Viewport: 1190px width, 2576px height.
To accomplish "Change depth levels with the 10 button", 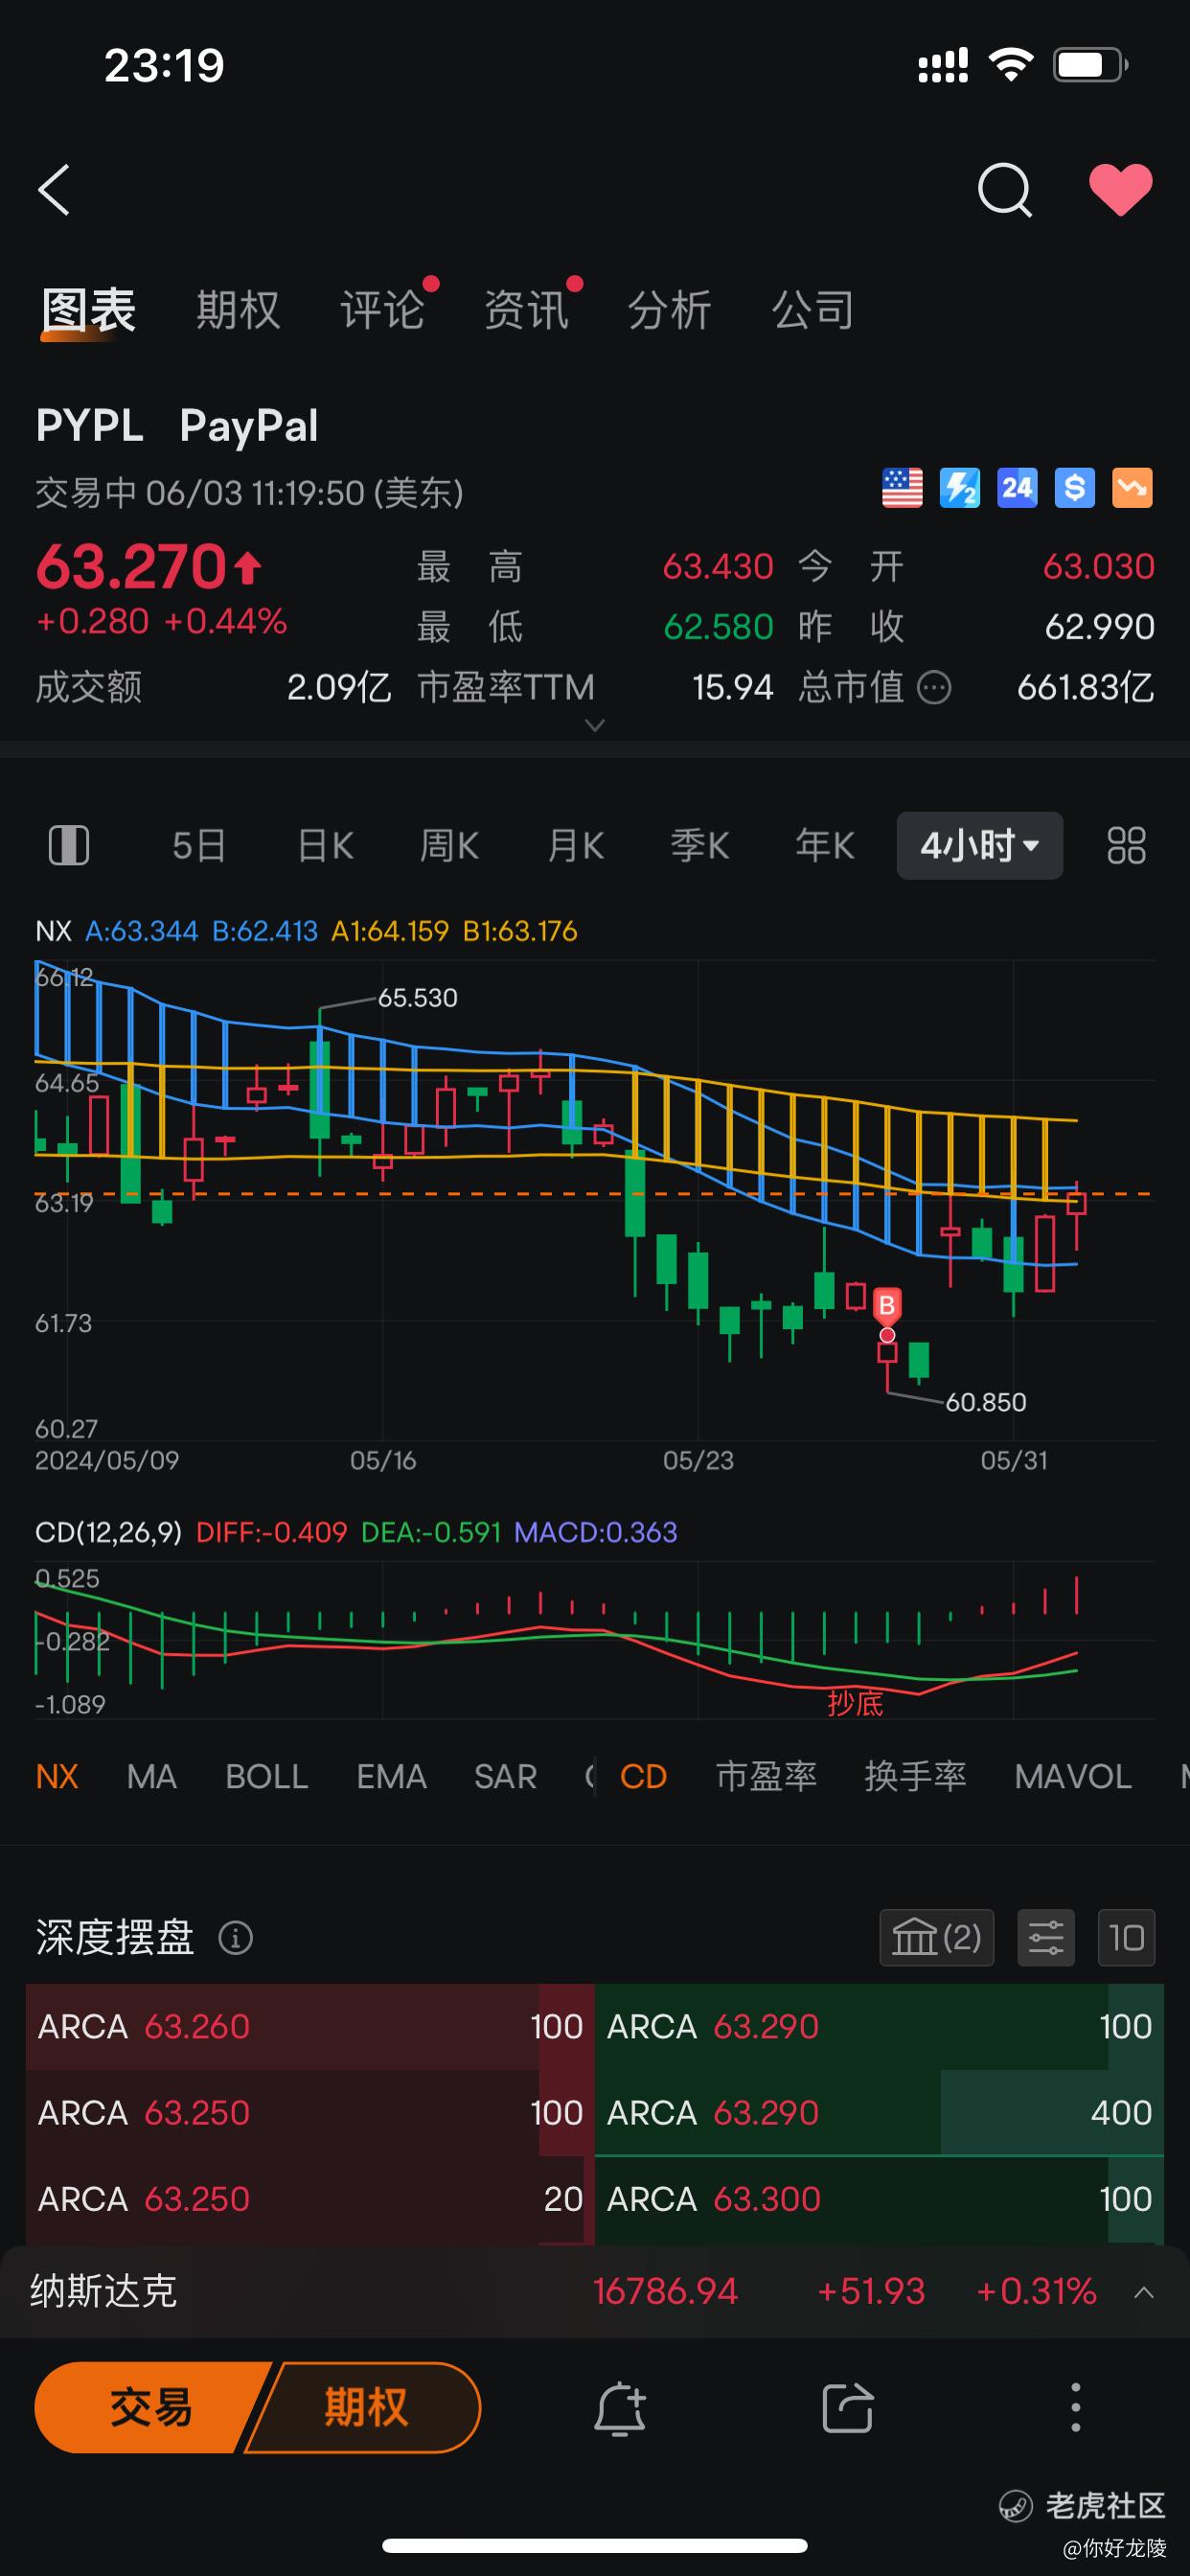I will [x=1126, y=1938].
